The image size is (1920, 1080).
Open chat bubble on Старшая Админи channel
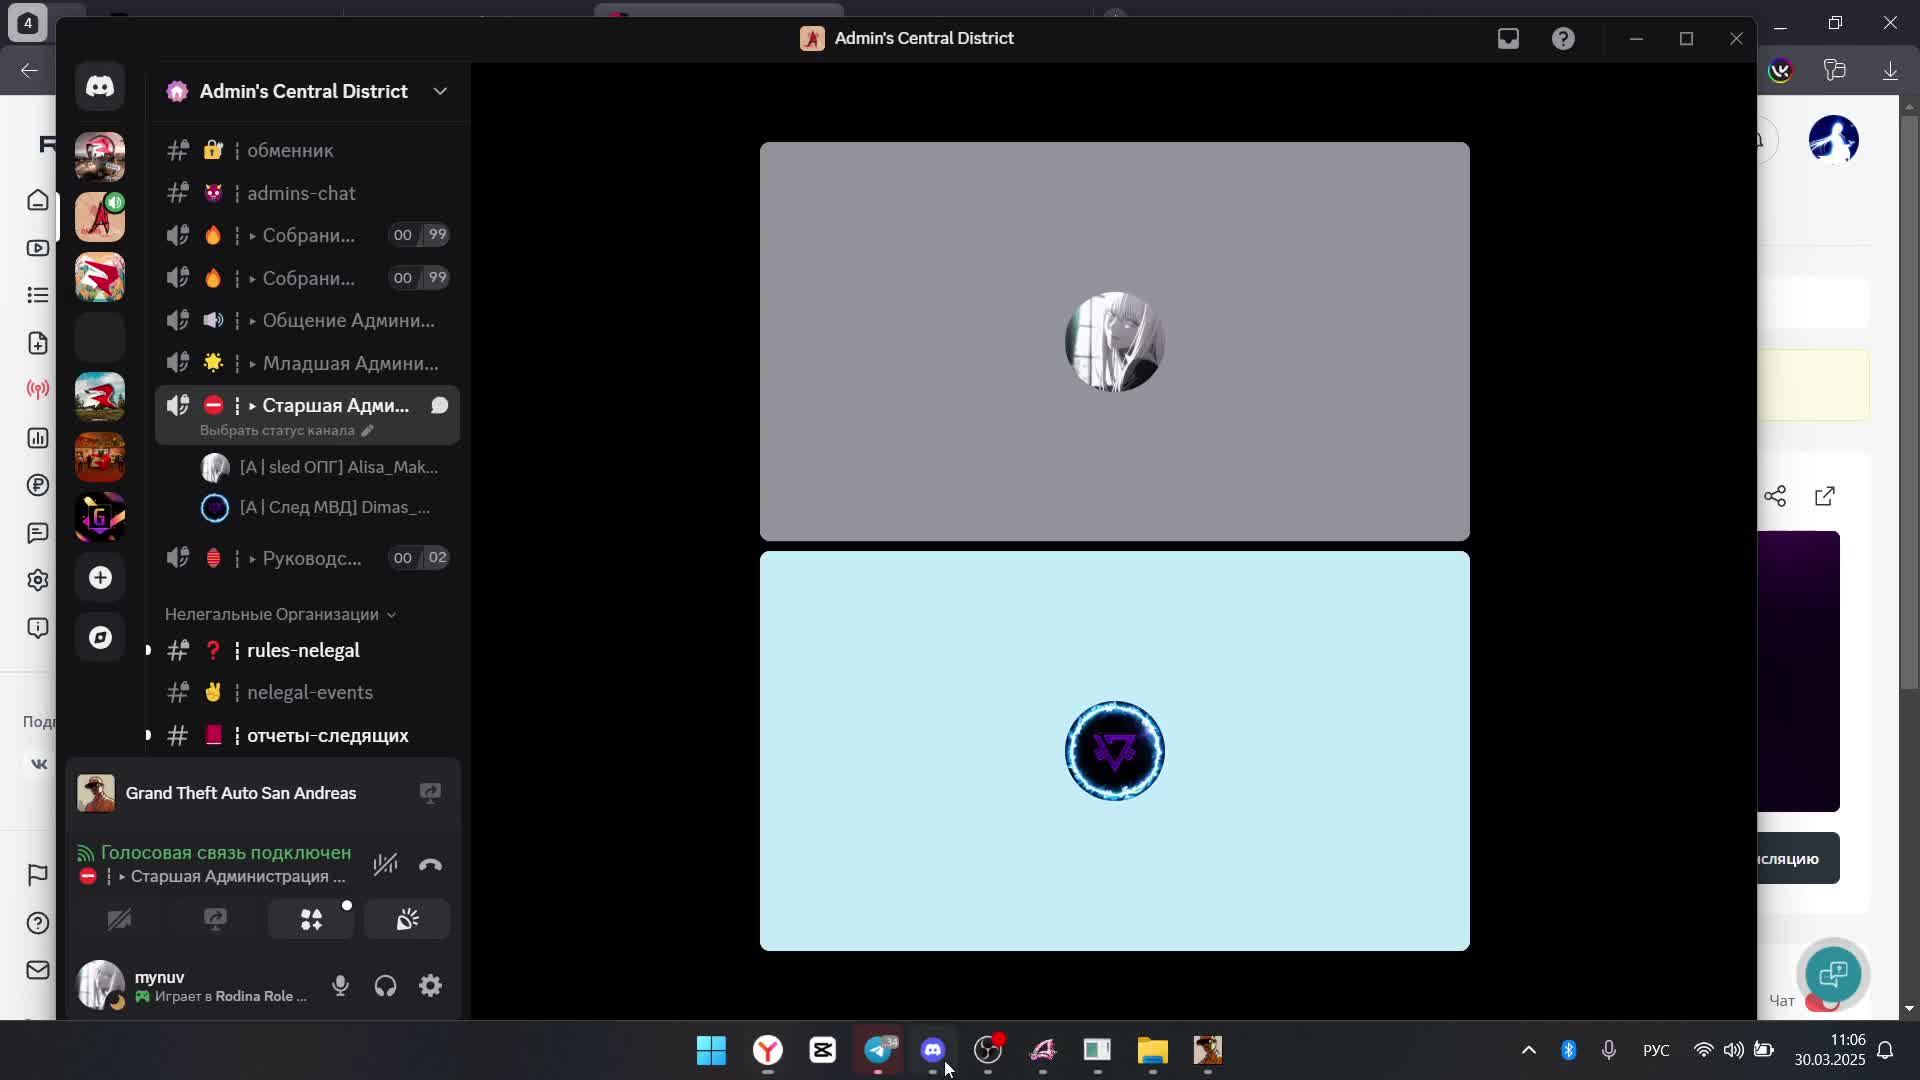click(439, 406)
